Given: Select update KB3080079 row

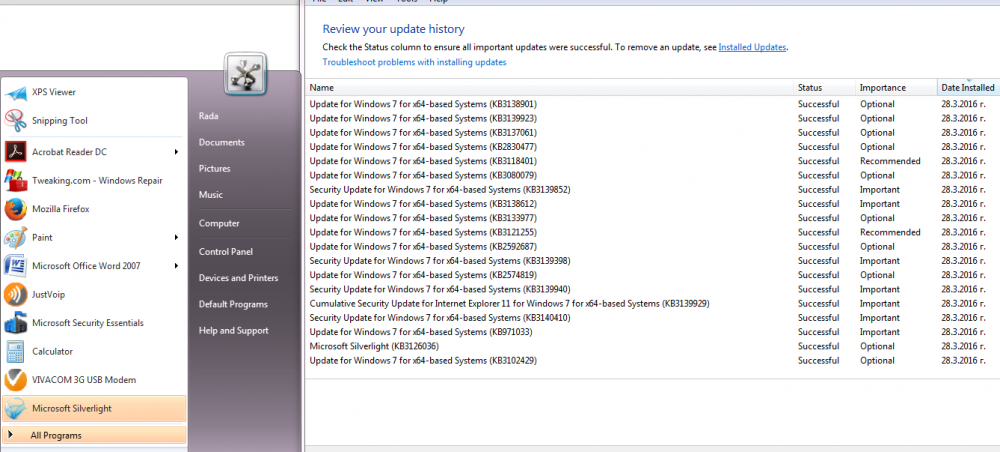Looking at the screenshot, I should coord(652,175).
